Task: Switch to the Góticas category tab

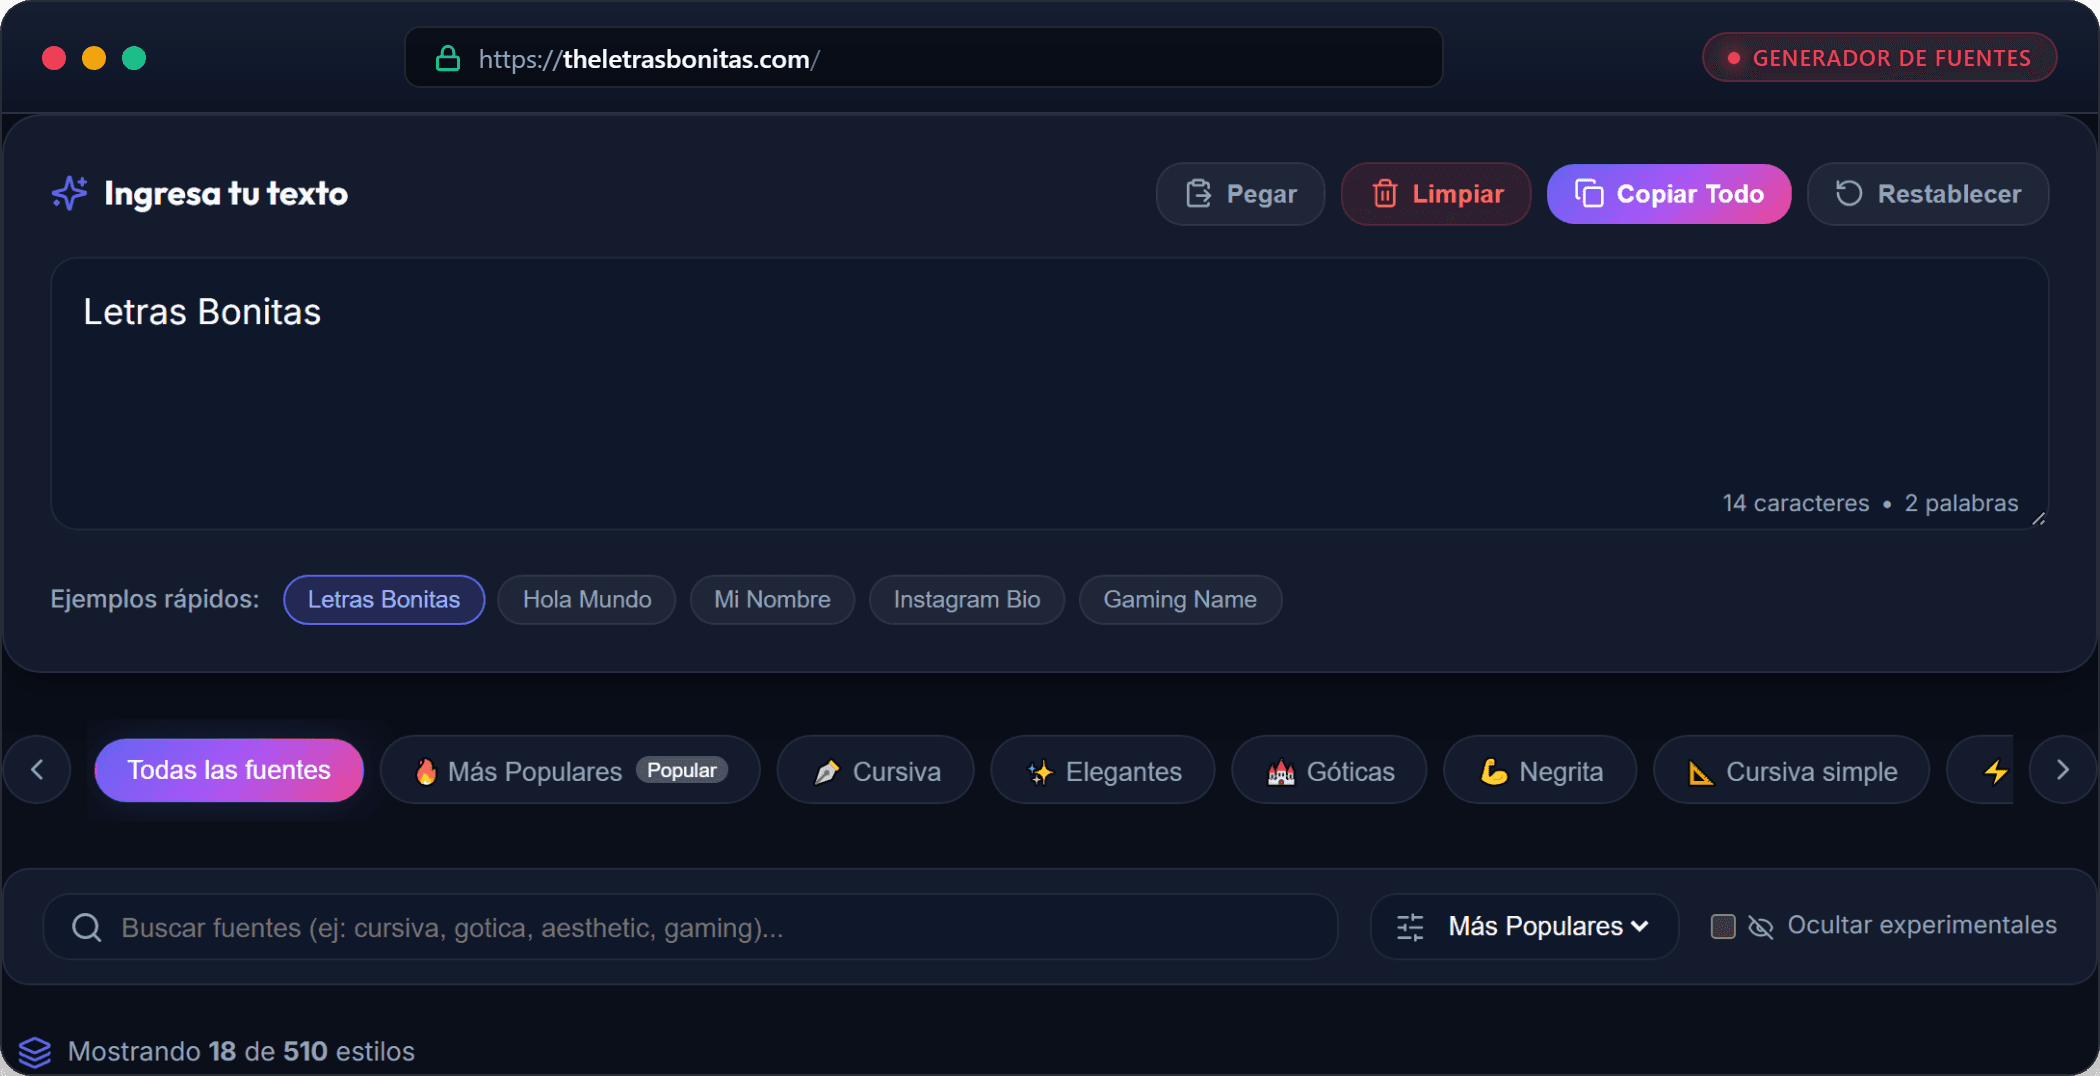Action: point(1329,771)
